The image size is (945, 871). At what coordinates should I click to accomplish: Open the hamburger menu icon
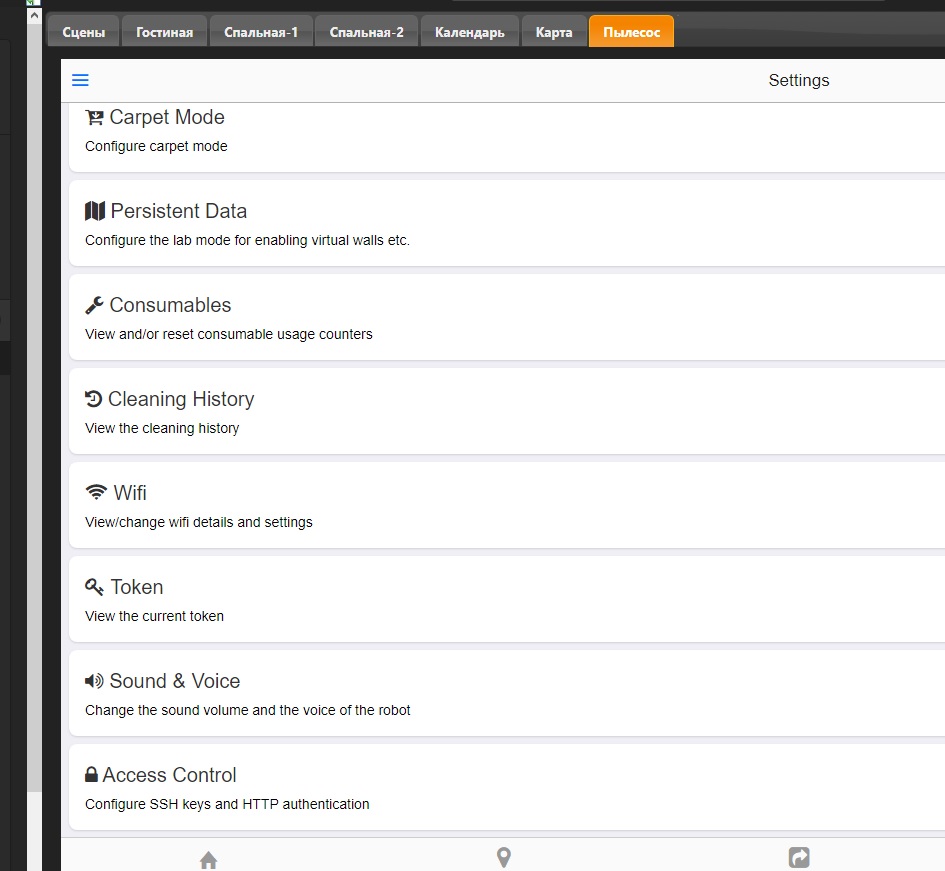[x=81, y=81]
